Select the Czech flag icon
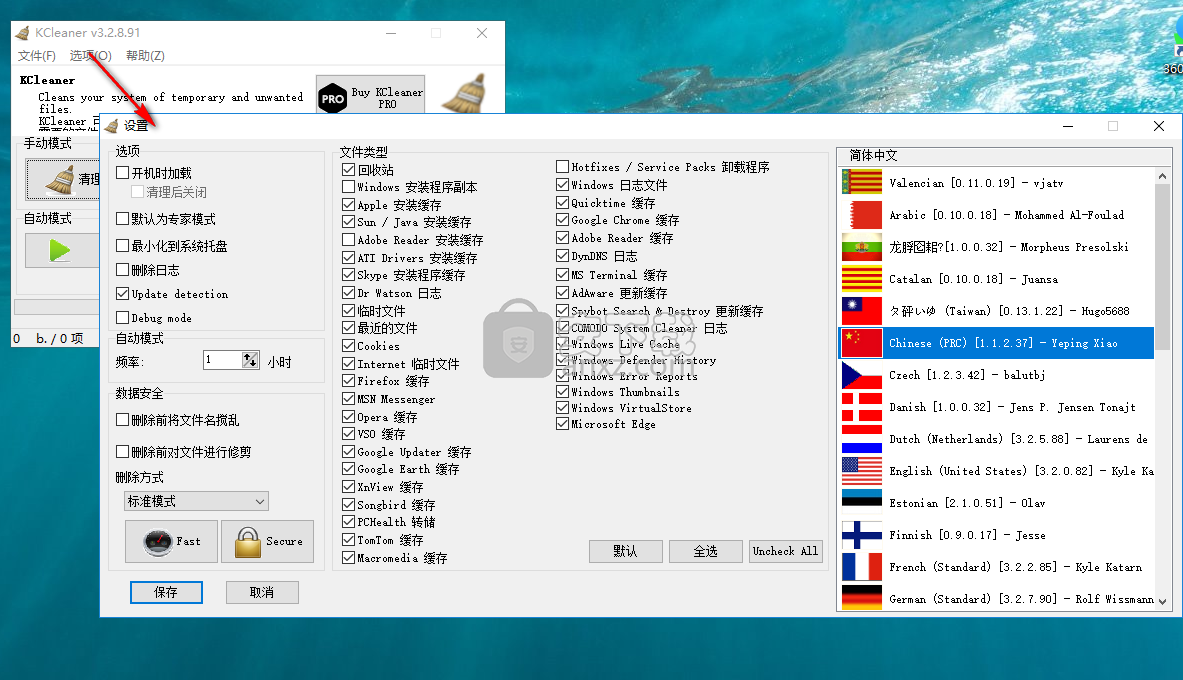The width and height of the screenshot is (1183, 680). point(862,375)
